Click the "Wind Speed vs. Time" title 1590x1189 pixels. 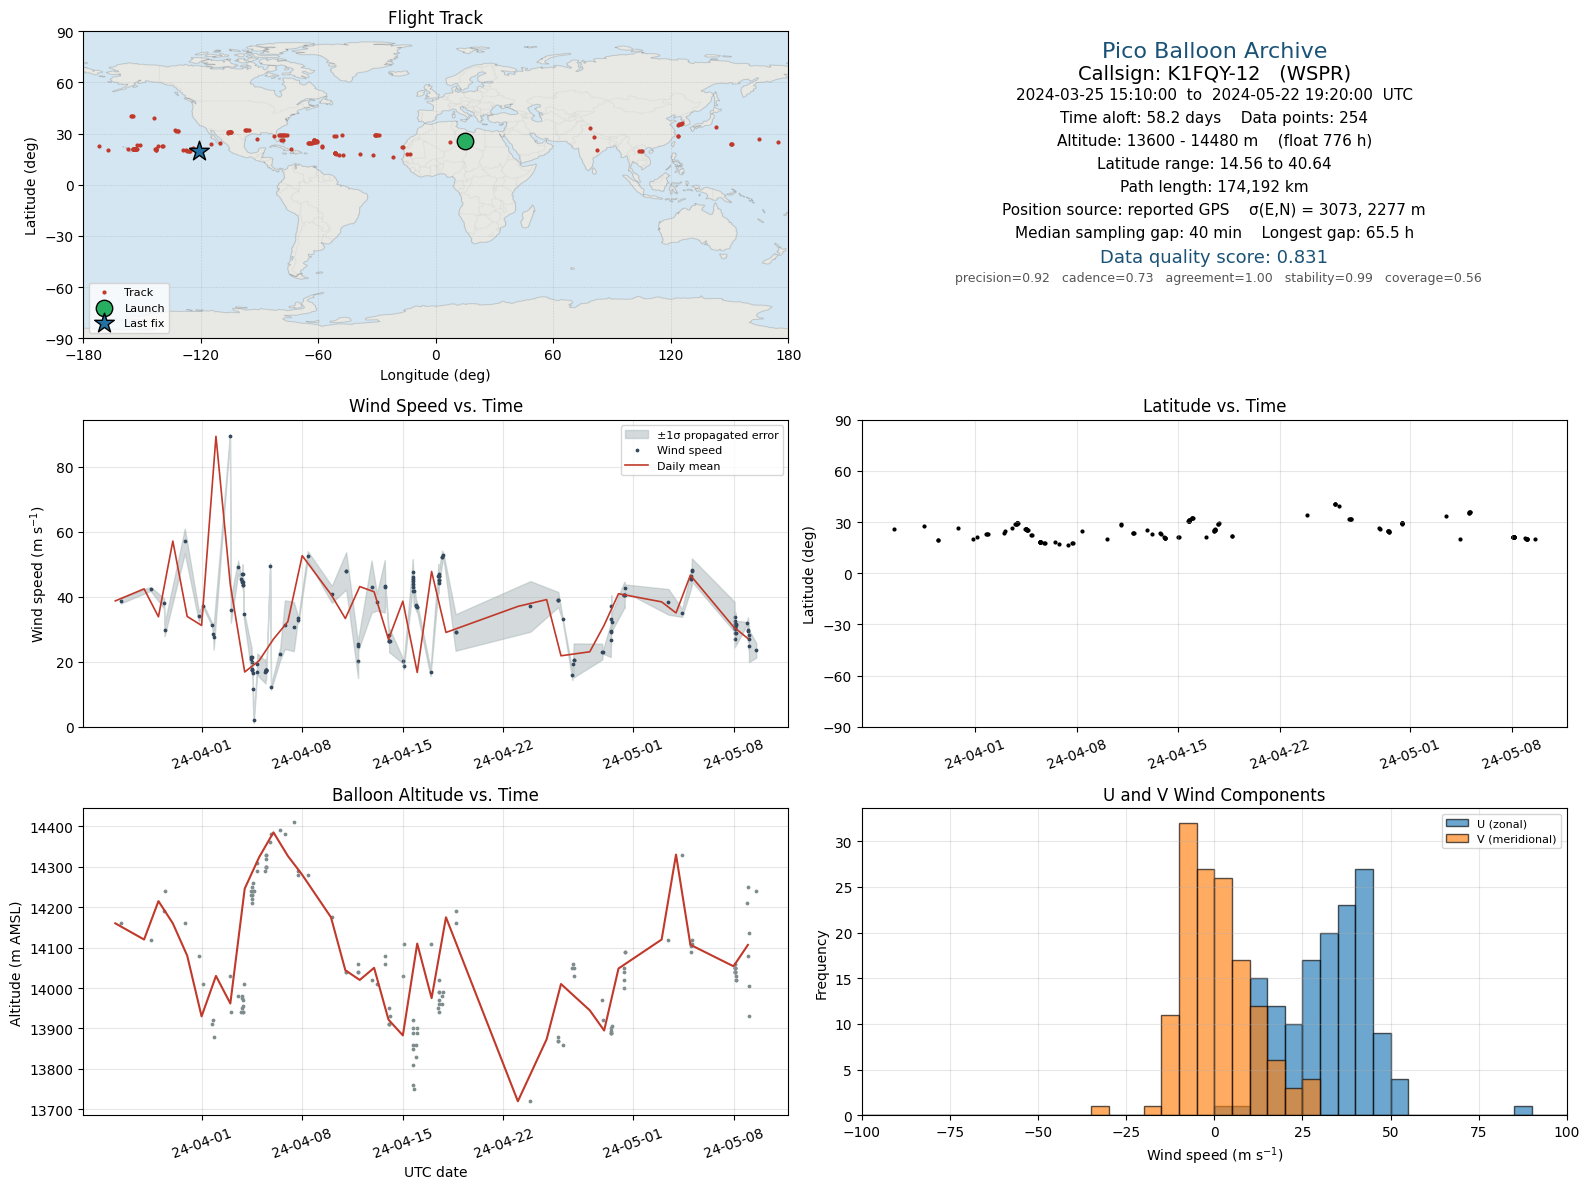(x=435, y=406)
